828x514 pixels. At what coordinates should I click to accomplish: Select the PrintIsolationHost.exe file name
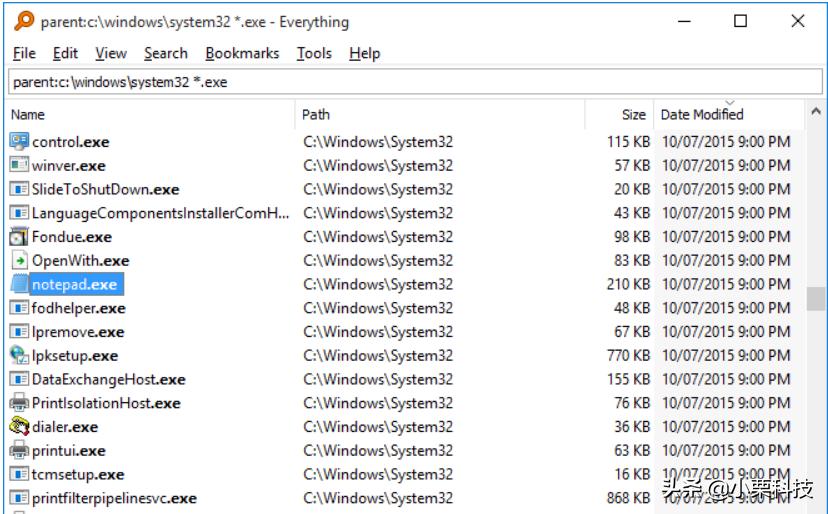pyautogui.click(x=106, y=404)
